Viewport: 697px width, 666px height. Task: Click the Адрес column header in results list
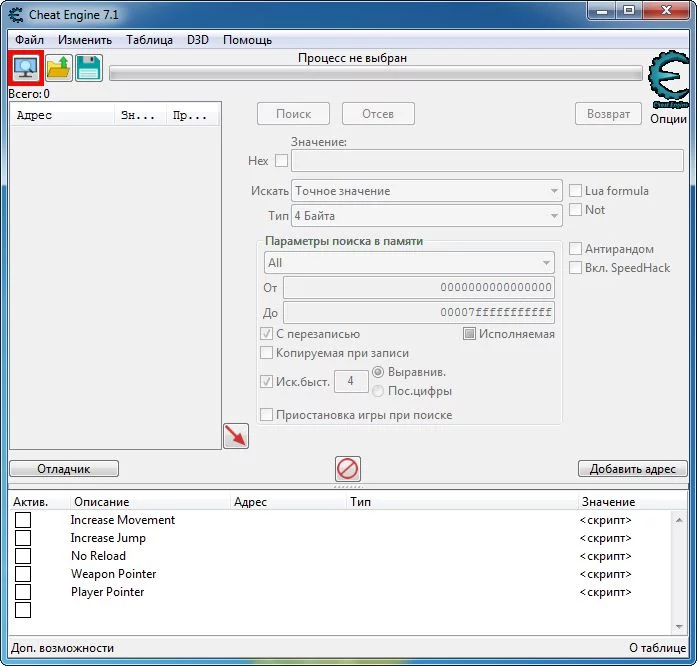tap(62, 115)
